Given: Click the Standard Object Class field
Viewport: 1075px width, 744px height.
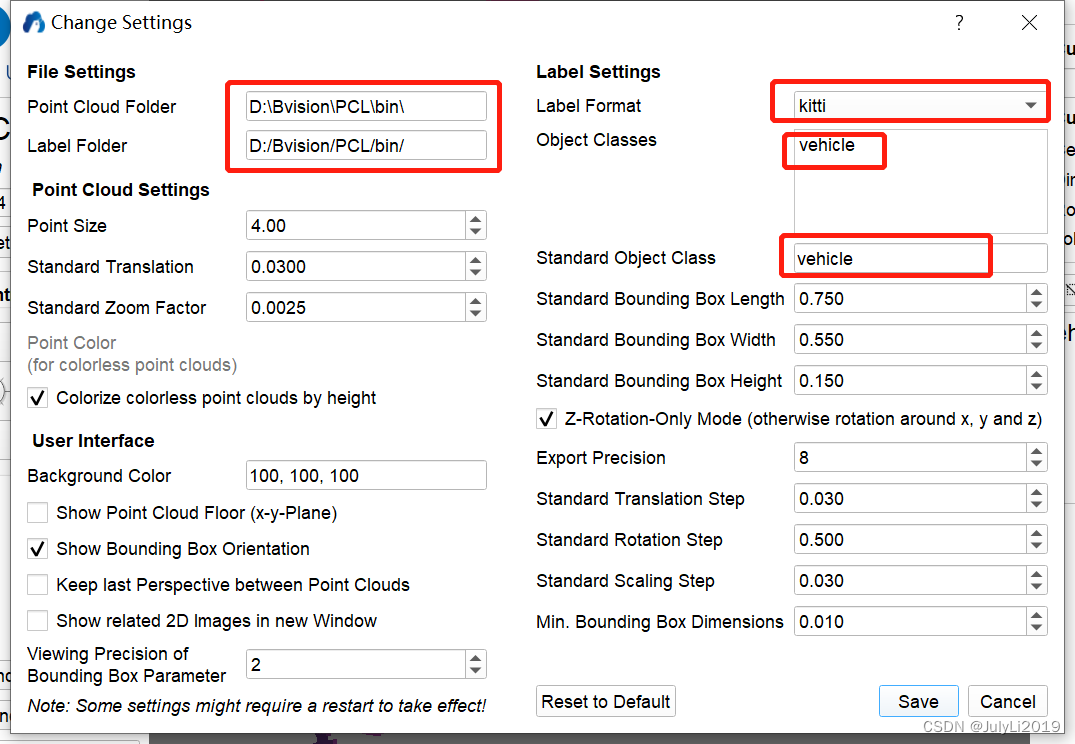Looking at the screenshot, I should pyautogui.click(x=920, y=259).
